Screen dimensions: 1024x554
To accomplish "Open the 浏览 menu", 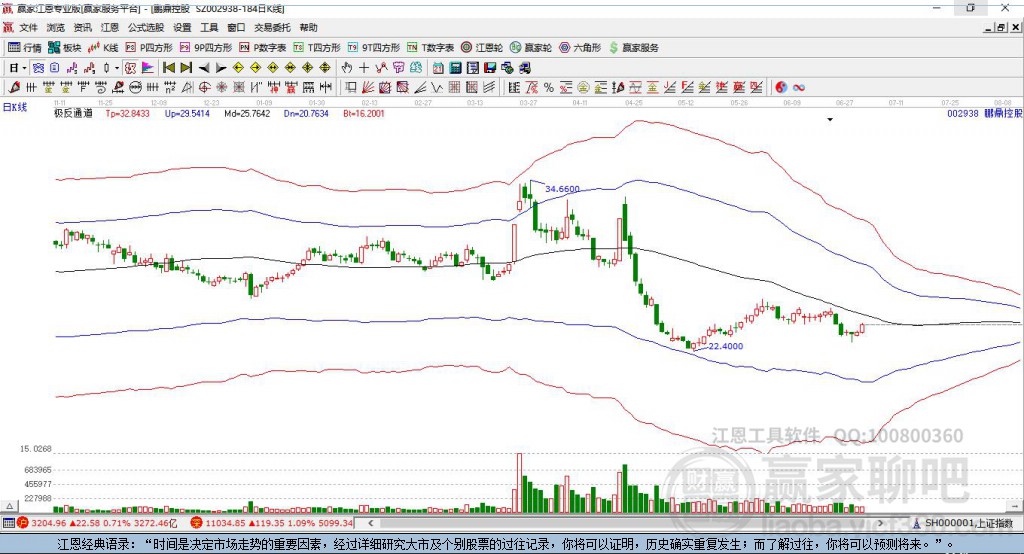I will pyautogui.click(x=56, y=27).
